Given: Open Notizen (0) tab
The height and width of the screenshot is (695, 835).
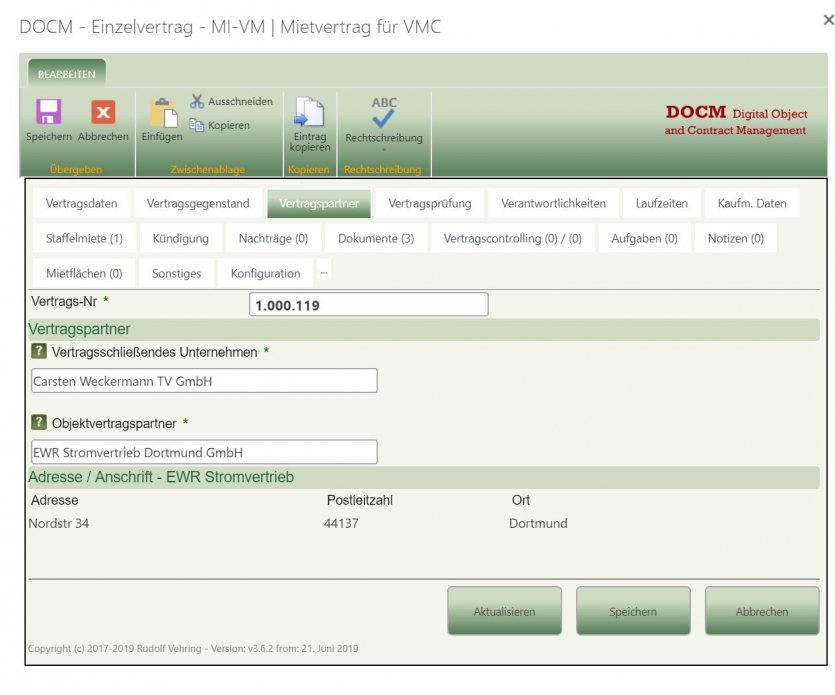Looking at the screenshot, I should (735, 238).
